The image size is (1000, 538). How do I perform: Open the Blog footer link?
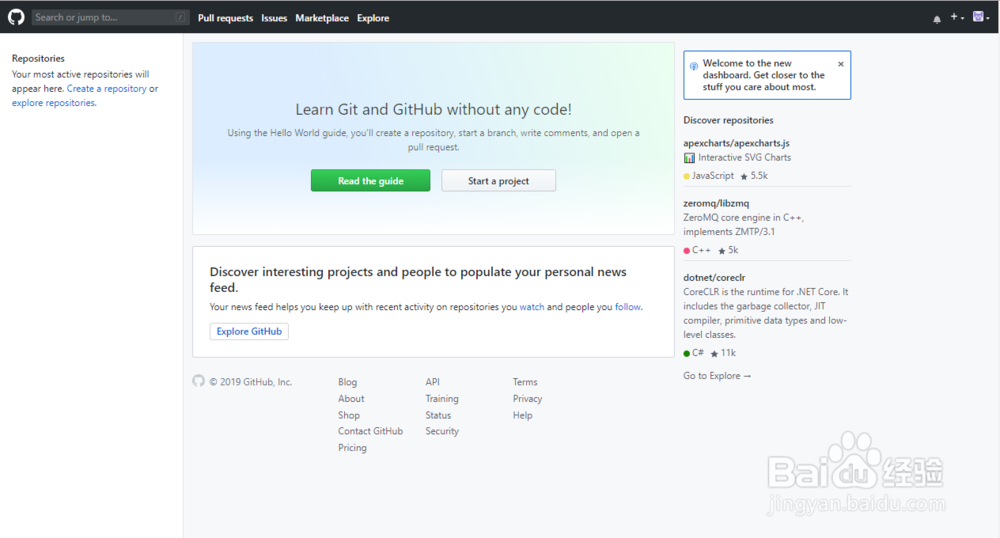tap(348, 382)
